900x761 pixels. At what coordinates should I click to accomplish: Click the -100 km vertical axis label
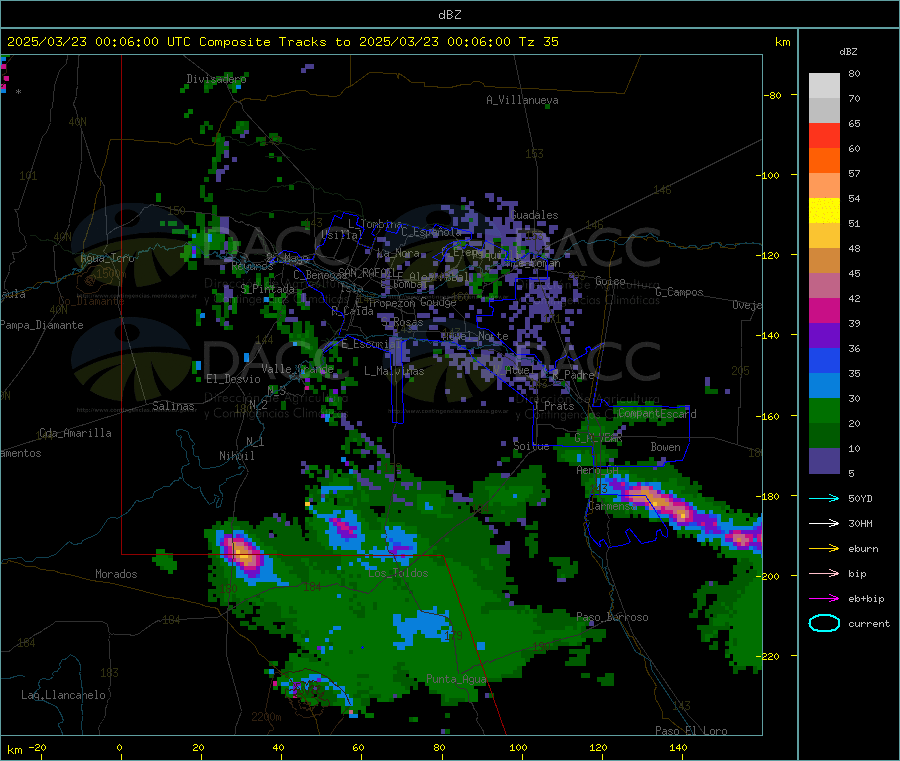[769, 175]
